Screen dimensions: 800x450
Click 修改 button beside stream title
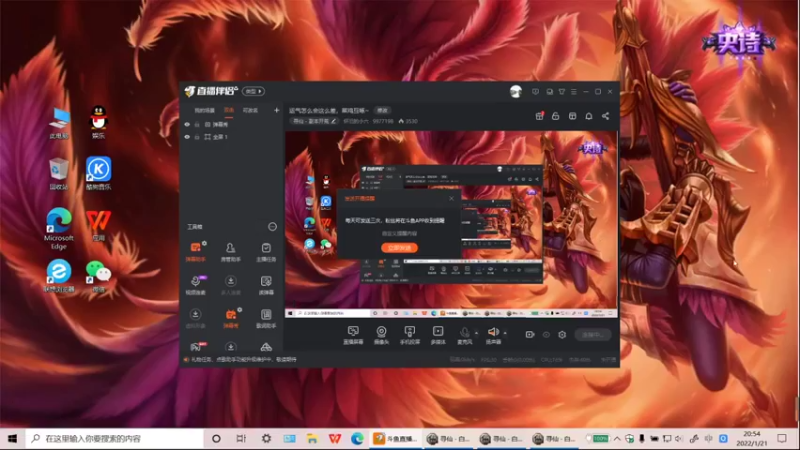[x=382, y=110]
